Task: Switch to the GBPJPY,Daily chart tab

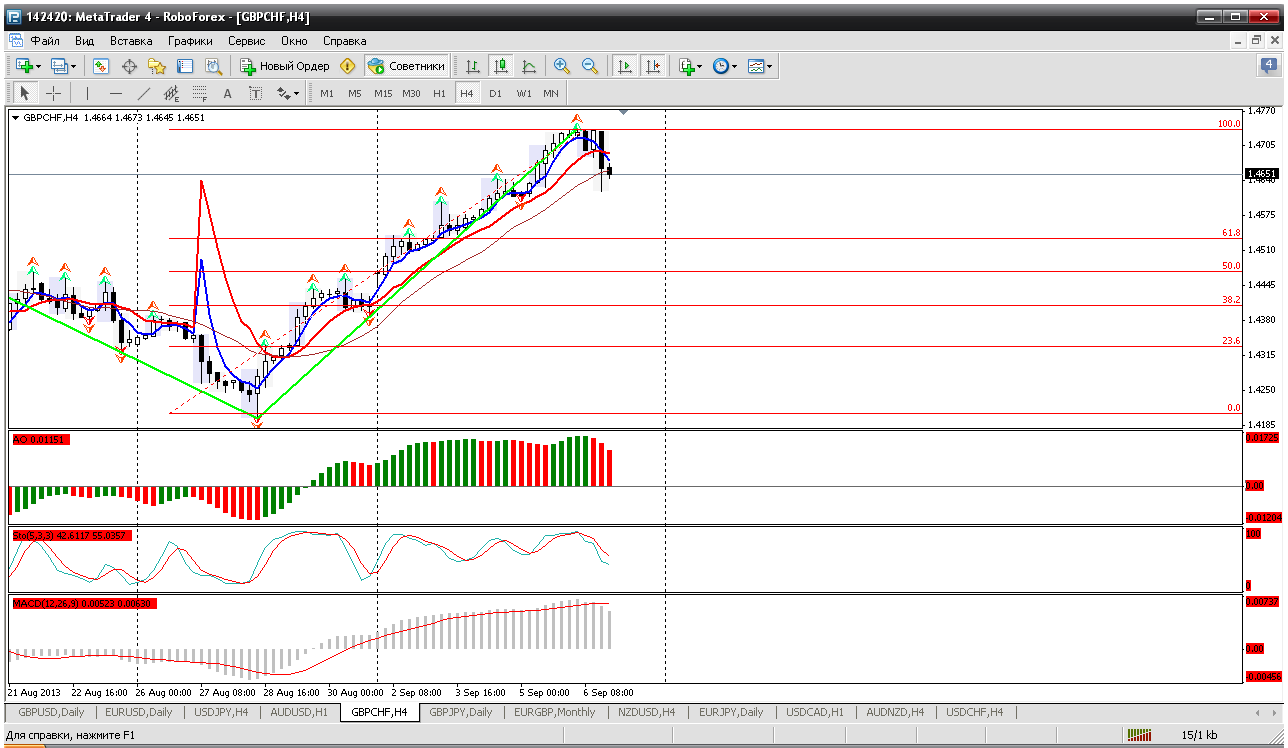Action: point(460,712)
